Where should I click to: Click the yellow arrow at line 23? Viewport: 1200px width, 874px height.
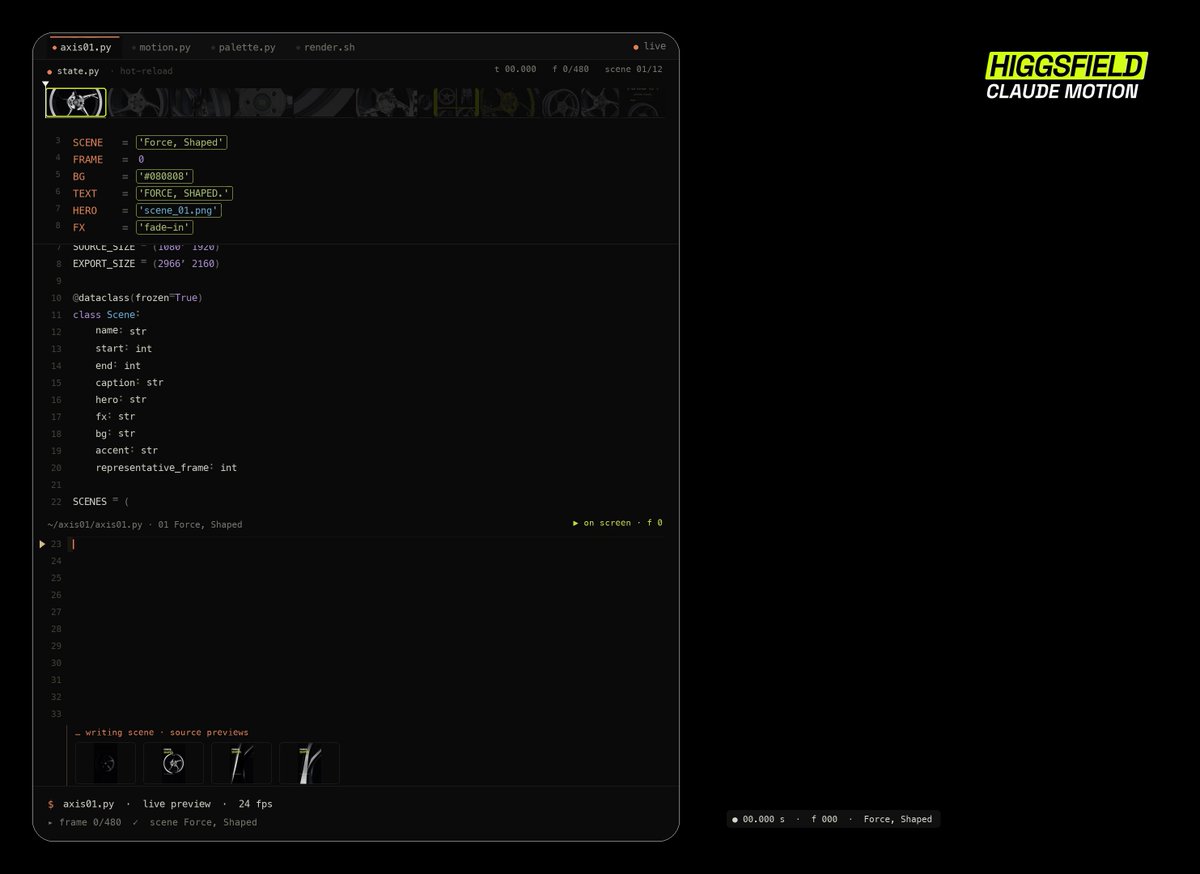click(x=42, y=544)
